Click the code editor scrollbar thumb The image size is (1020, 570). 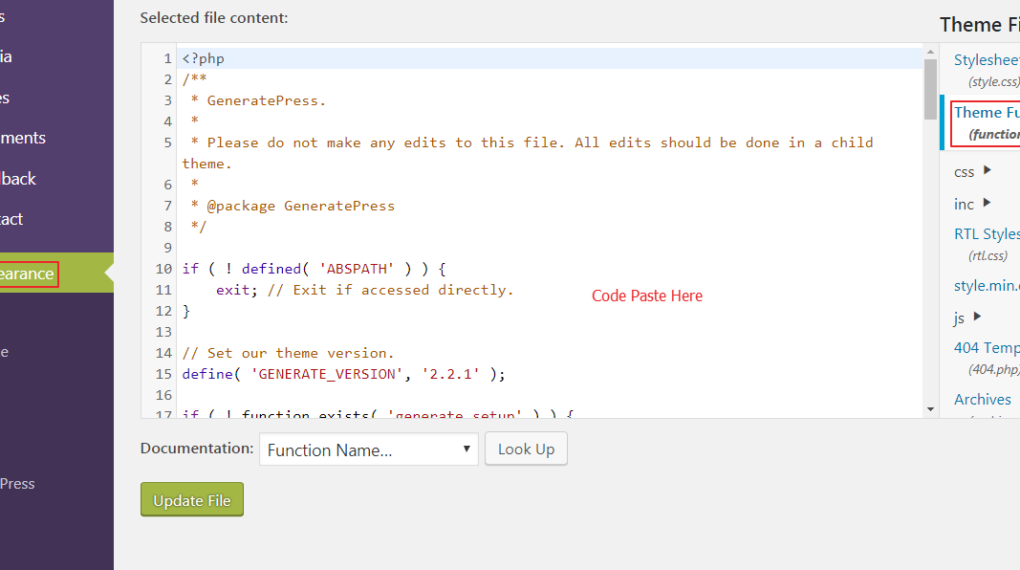(930, 89)
